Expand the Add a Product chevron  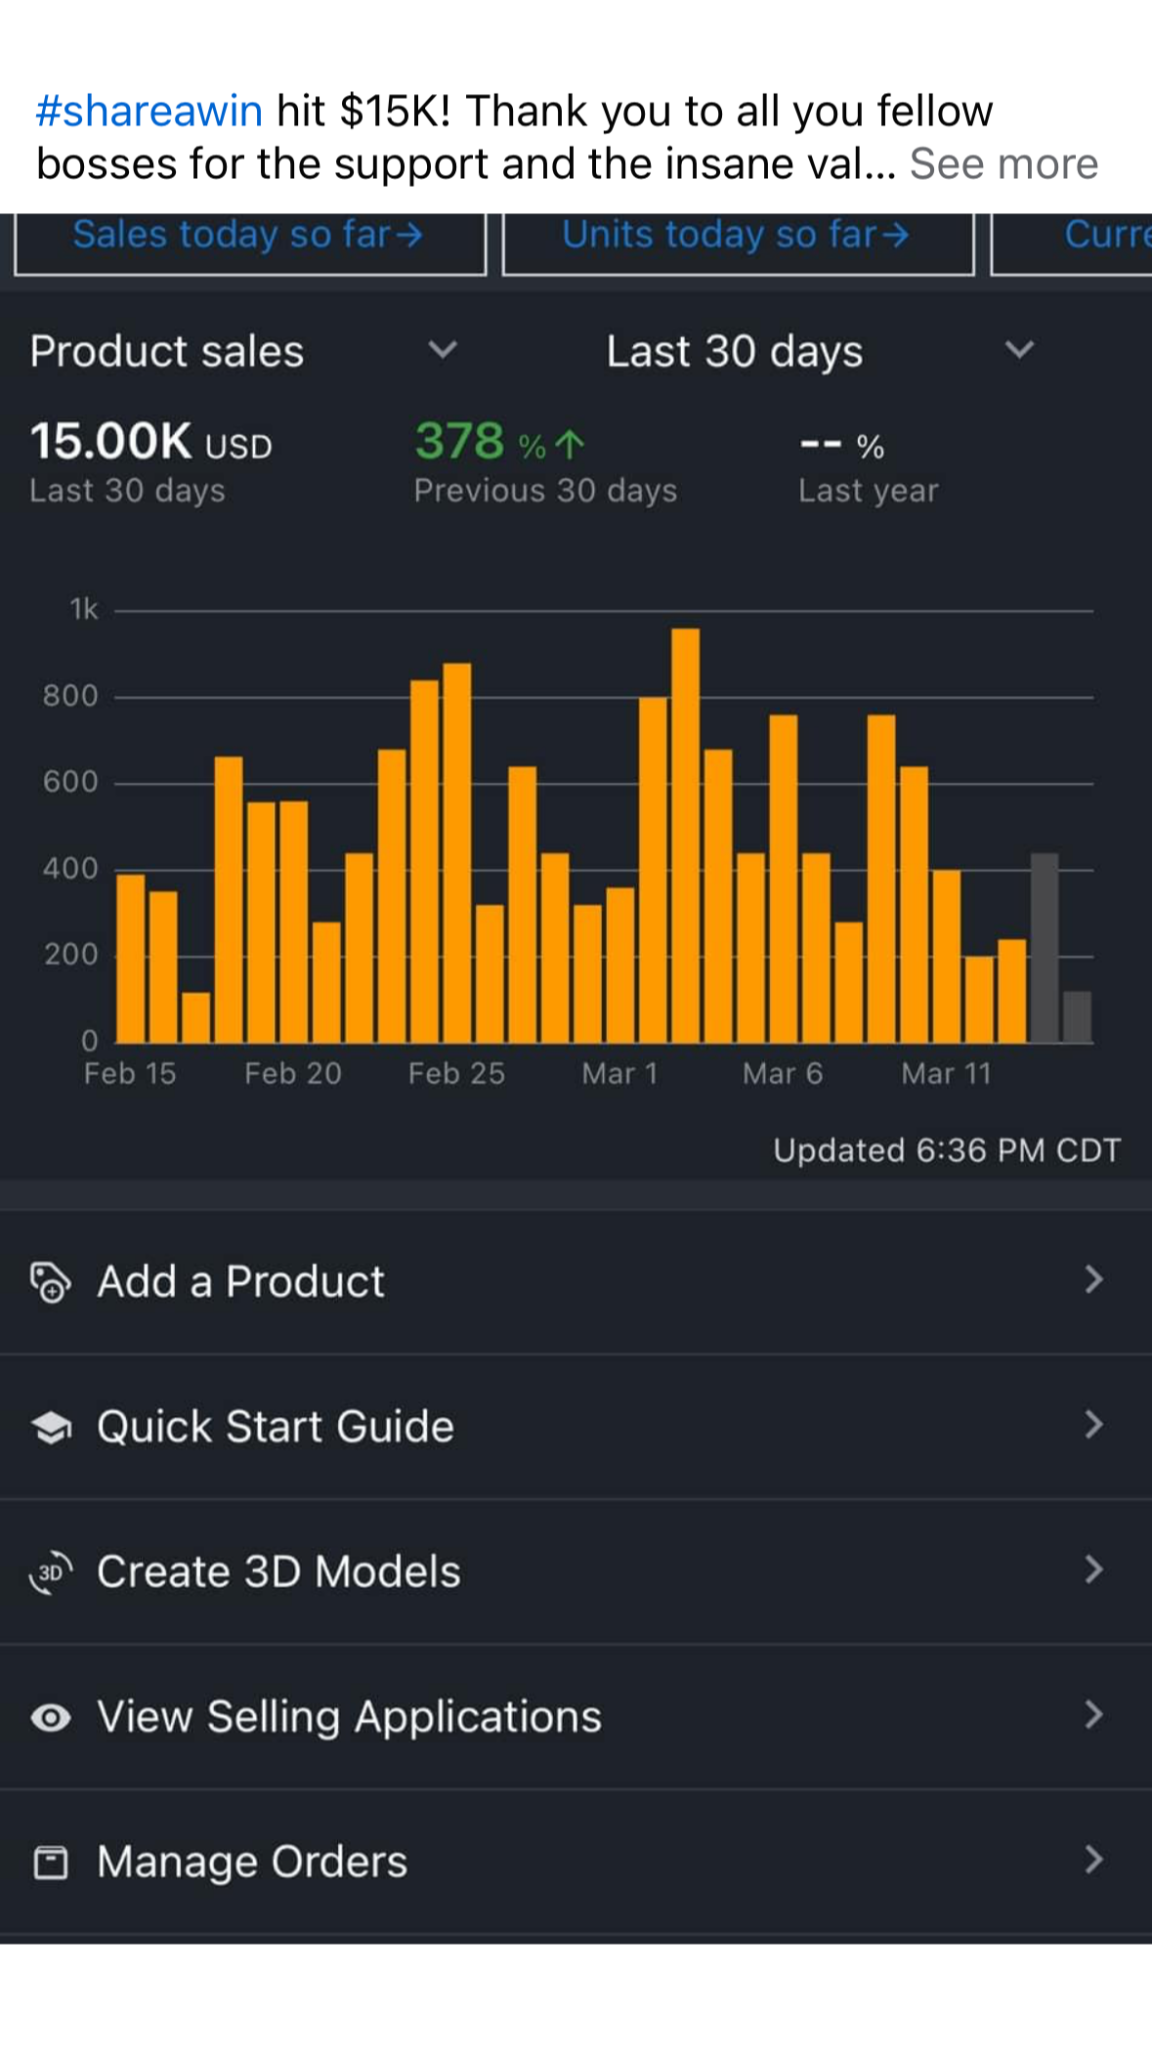[x=1094, y=1280]
